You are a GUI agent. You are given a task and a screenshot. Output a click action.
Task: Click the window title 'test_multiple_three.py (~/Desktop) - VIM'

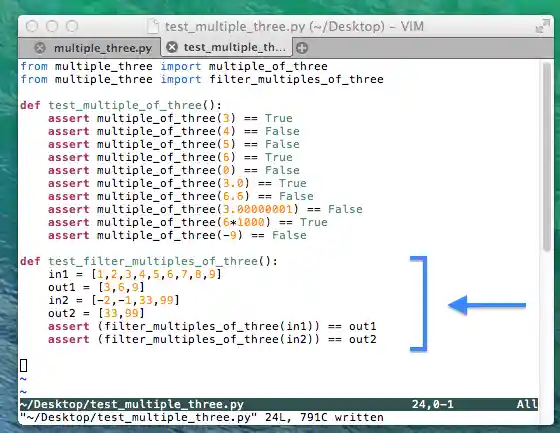click(294, 26)
